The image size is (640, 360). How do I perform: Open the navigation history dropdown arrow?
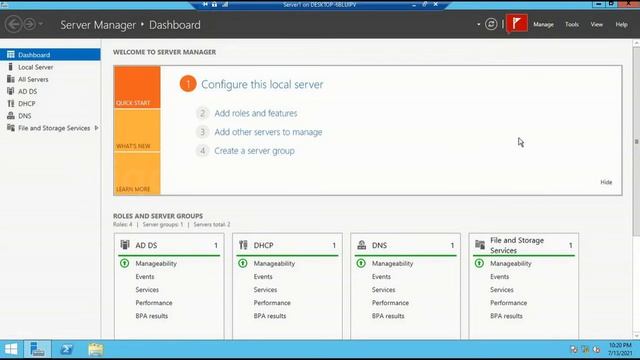[40, 24]
